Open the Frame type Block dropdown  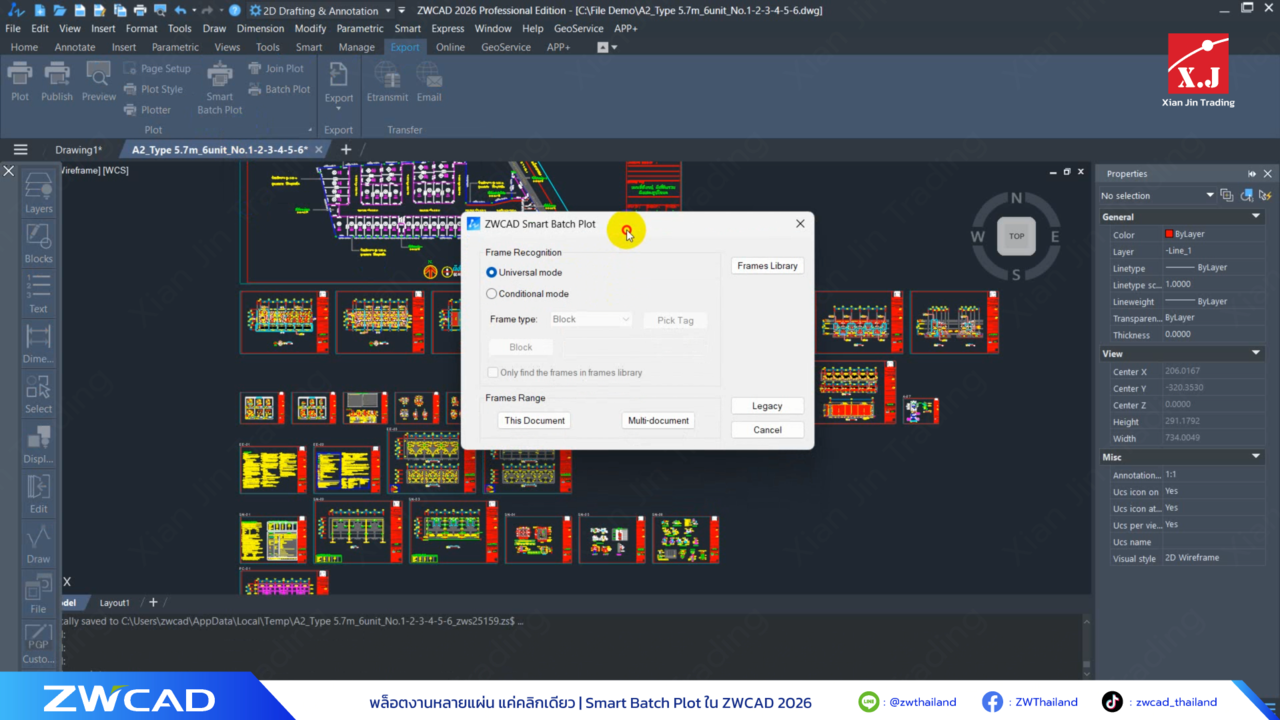[x=590, y=319]
